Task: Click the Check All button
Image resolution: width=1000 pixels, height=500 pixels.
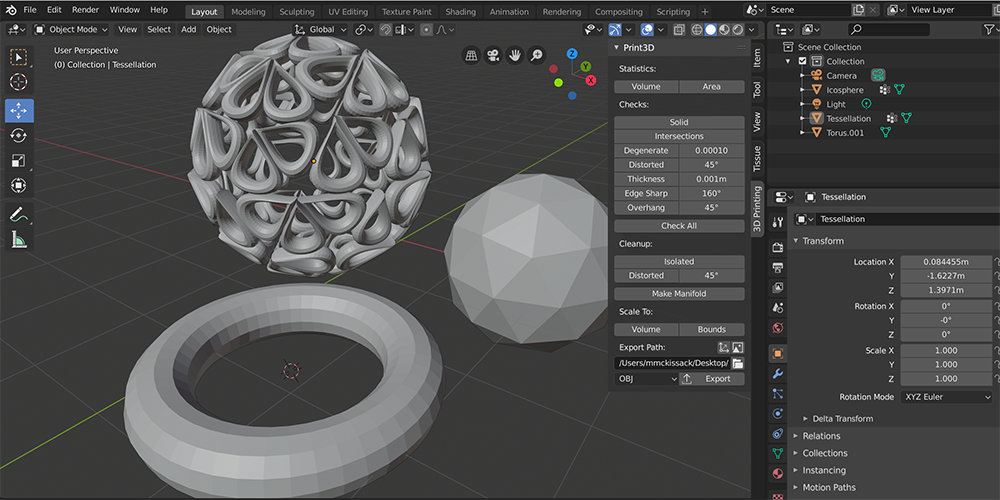Action: pyautogui.click(x=679, y=226)
